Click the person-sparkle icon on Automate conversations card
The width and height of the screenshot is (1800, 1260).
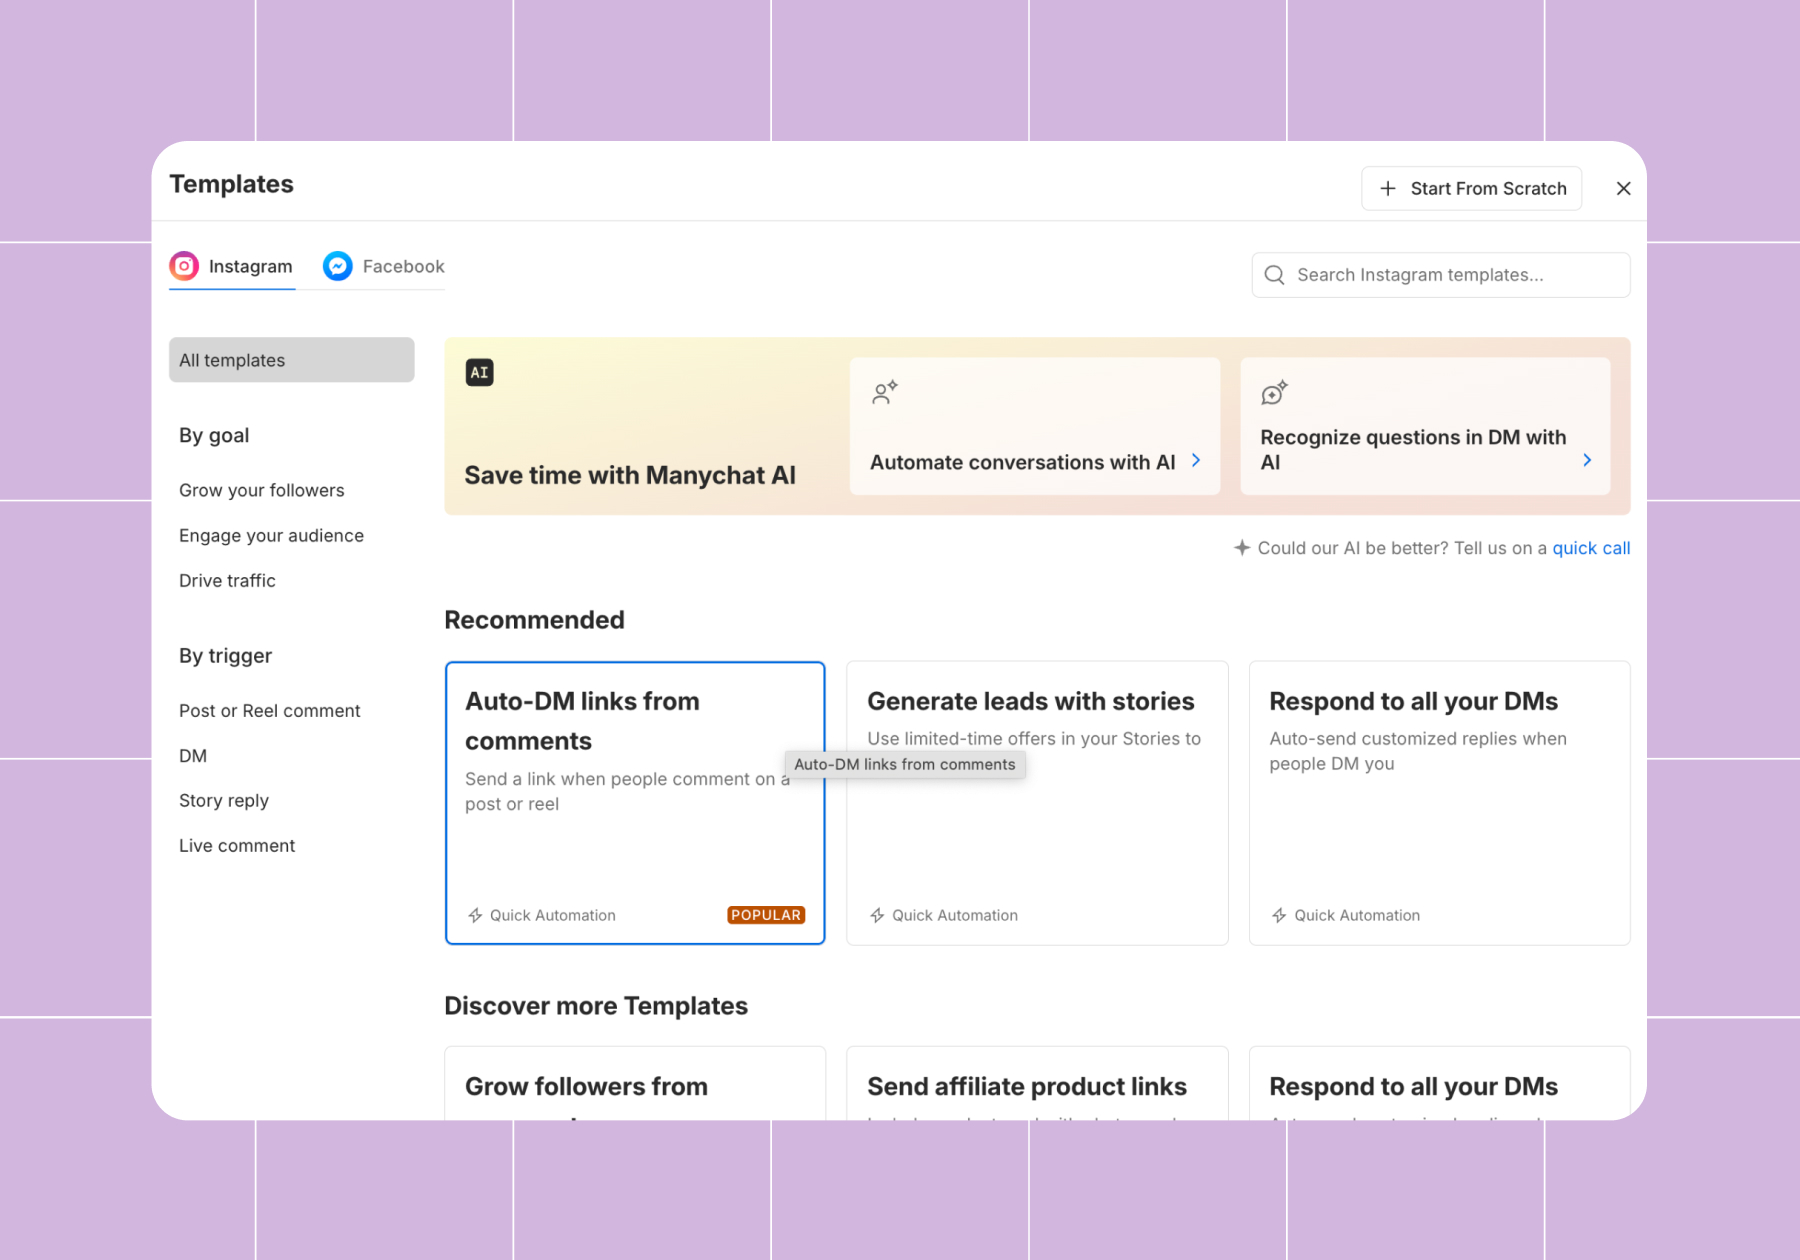(885, 392)
